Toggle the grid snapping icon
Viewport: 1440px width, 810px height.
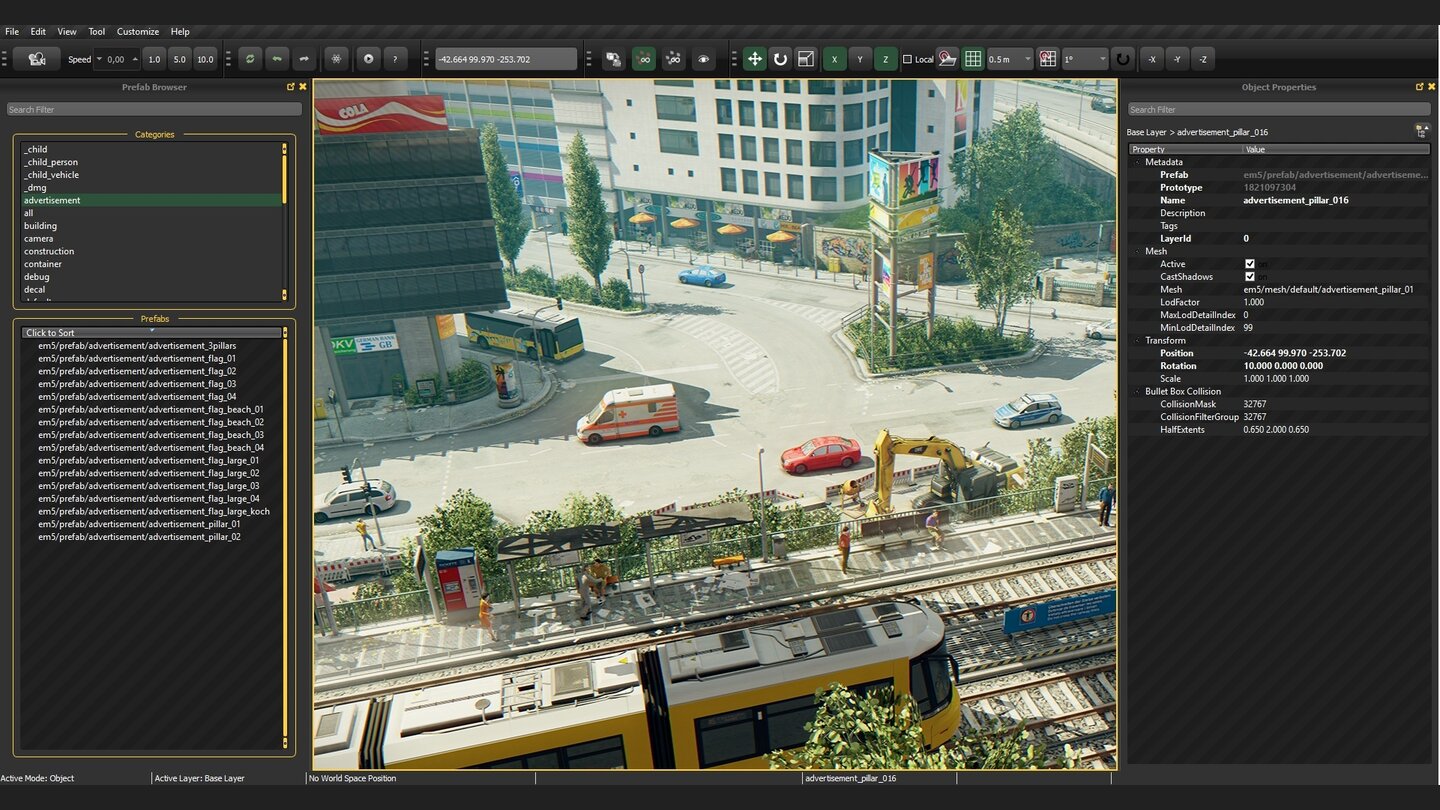click(973, 59)
